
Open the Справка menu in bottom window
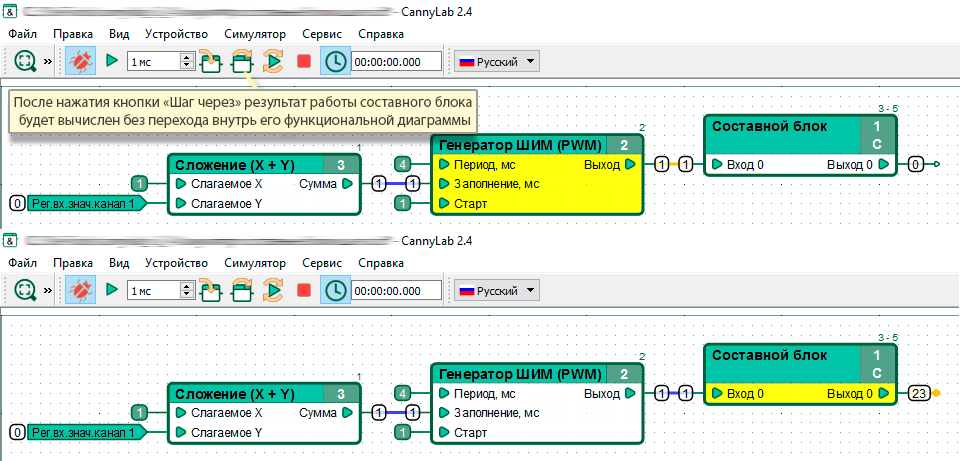[381, 263]
